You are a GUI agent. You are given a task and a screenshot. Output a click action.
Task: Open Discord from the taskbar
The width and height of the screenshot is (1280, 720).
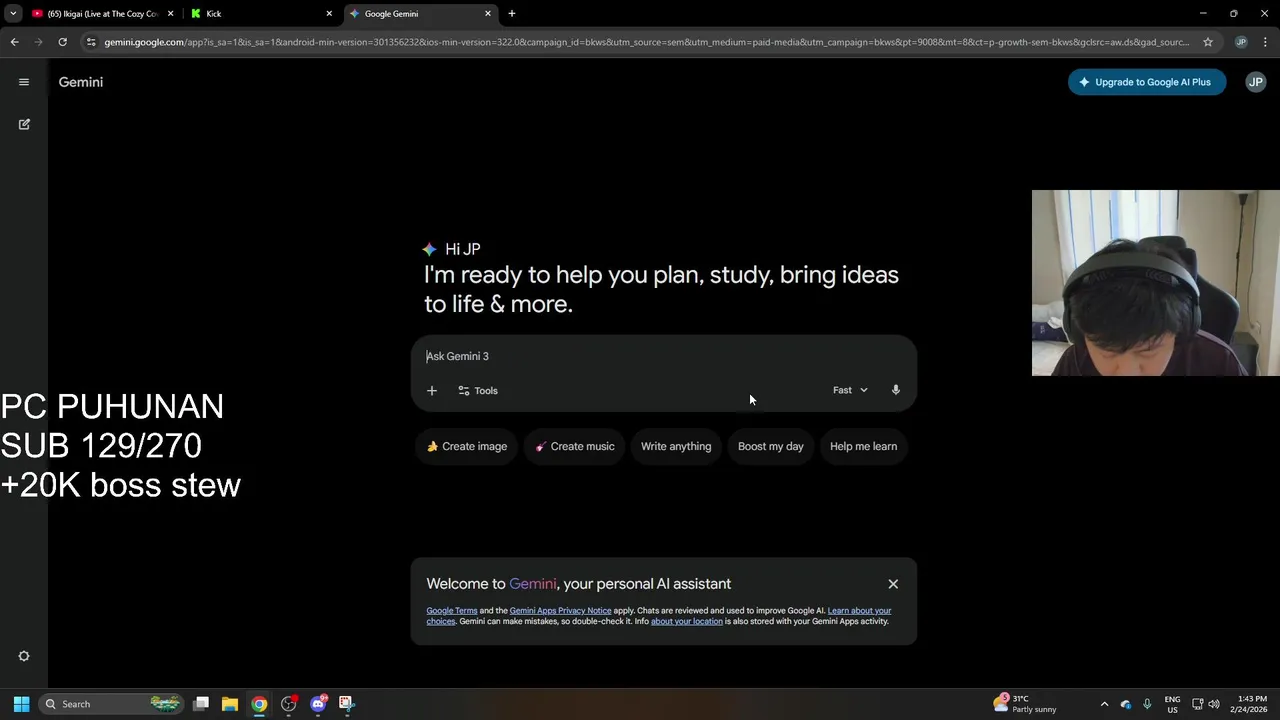point(318,704)
